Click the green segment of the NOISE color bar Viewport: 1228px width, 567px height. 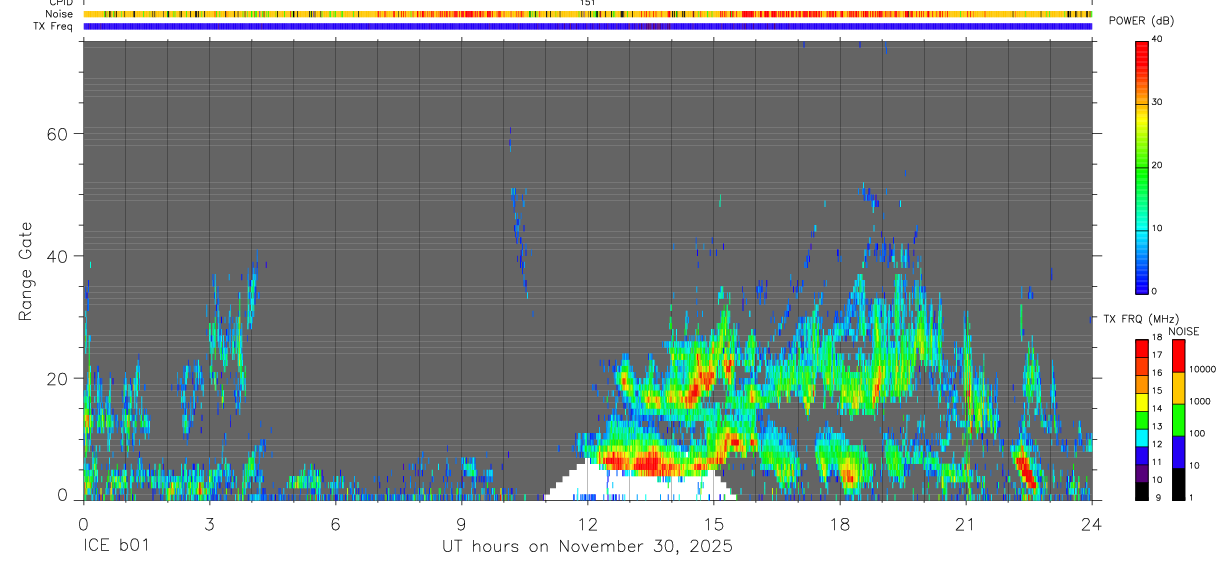pyautogui.click(x=1177, y=419)
